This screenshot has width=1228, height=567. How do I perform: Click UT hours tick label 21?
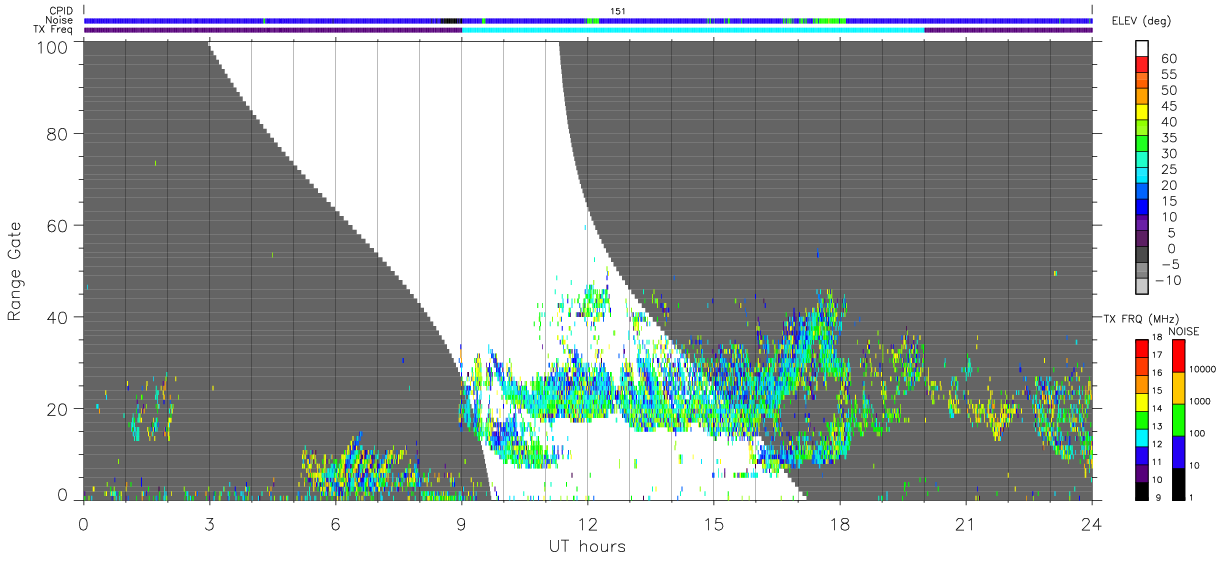pyautogui.click(x=965, y=524)
